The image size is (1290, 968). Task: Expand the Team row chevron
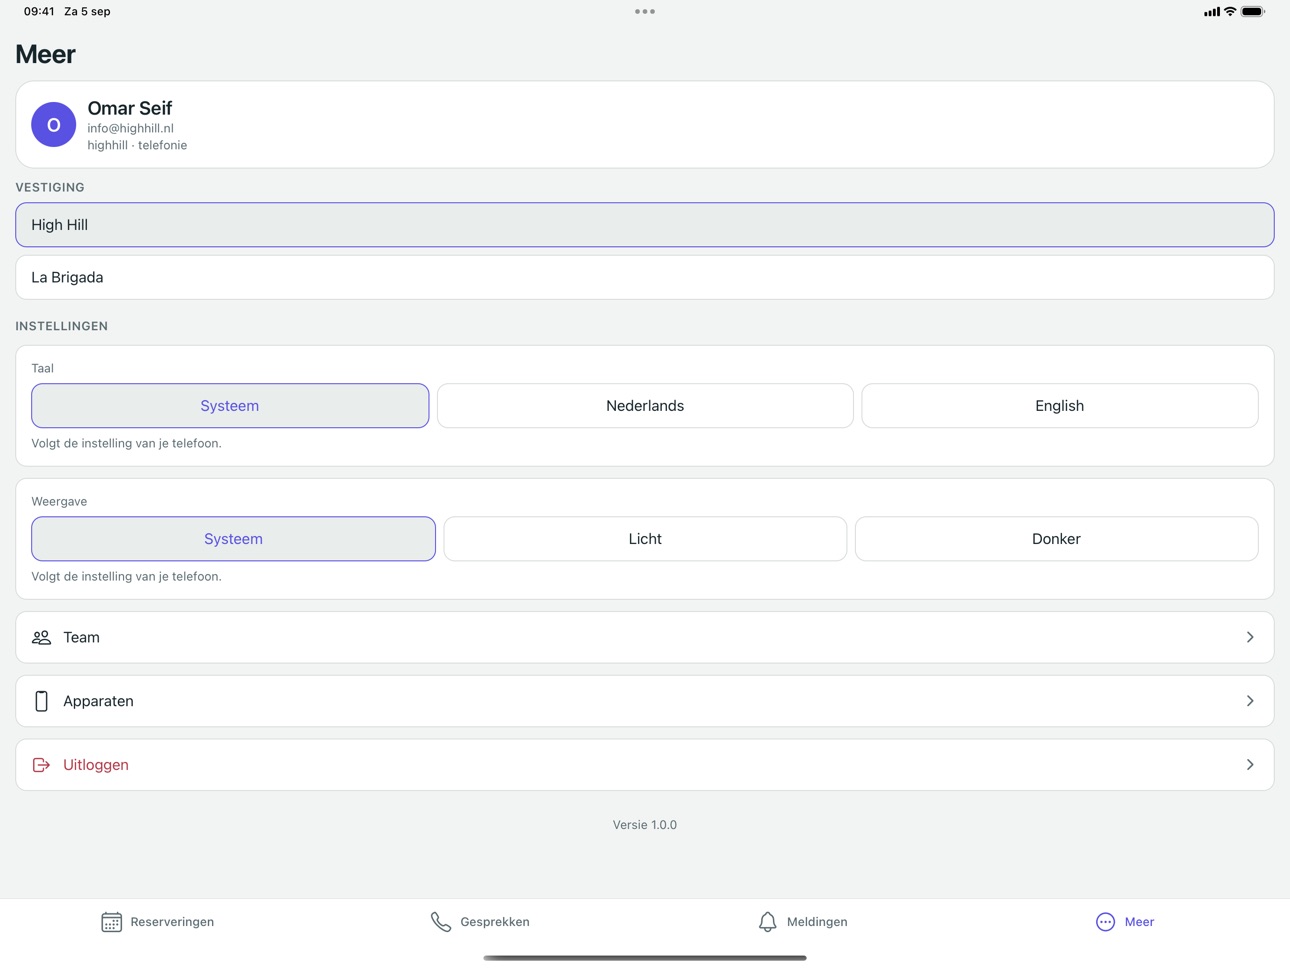(1250, 637)
